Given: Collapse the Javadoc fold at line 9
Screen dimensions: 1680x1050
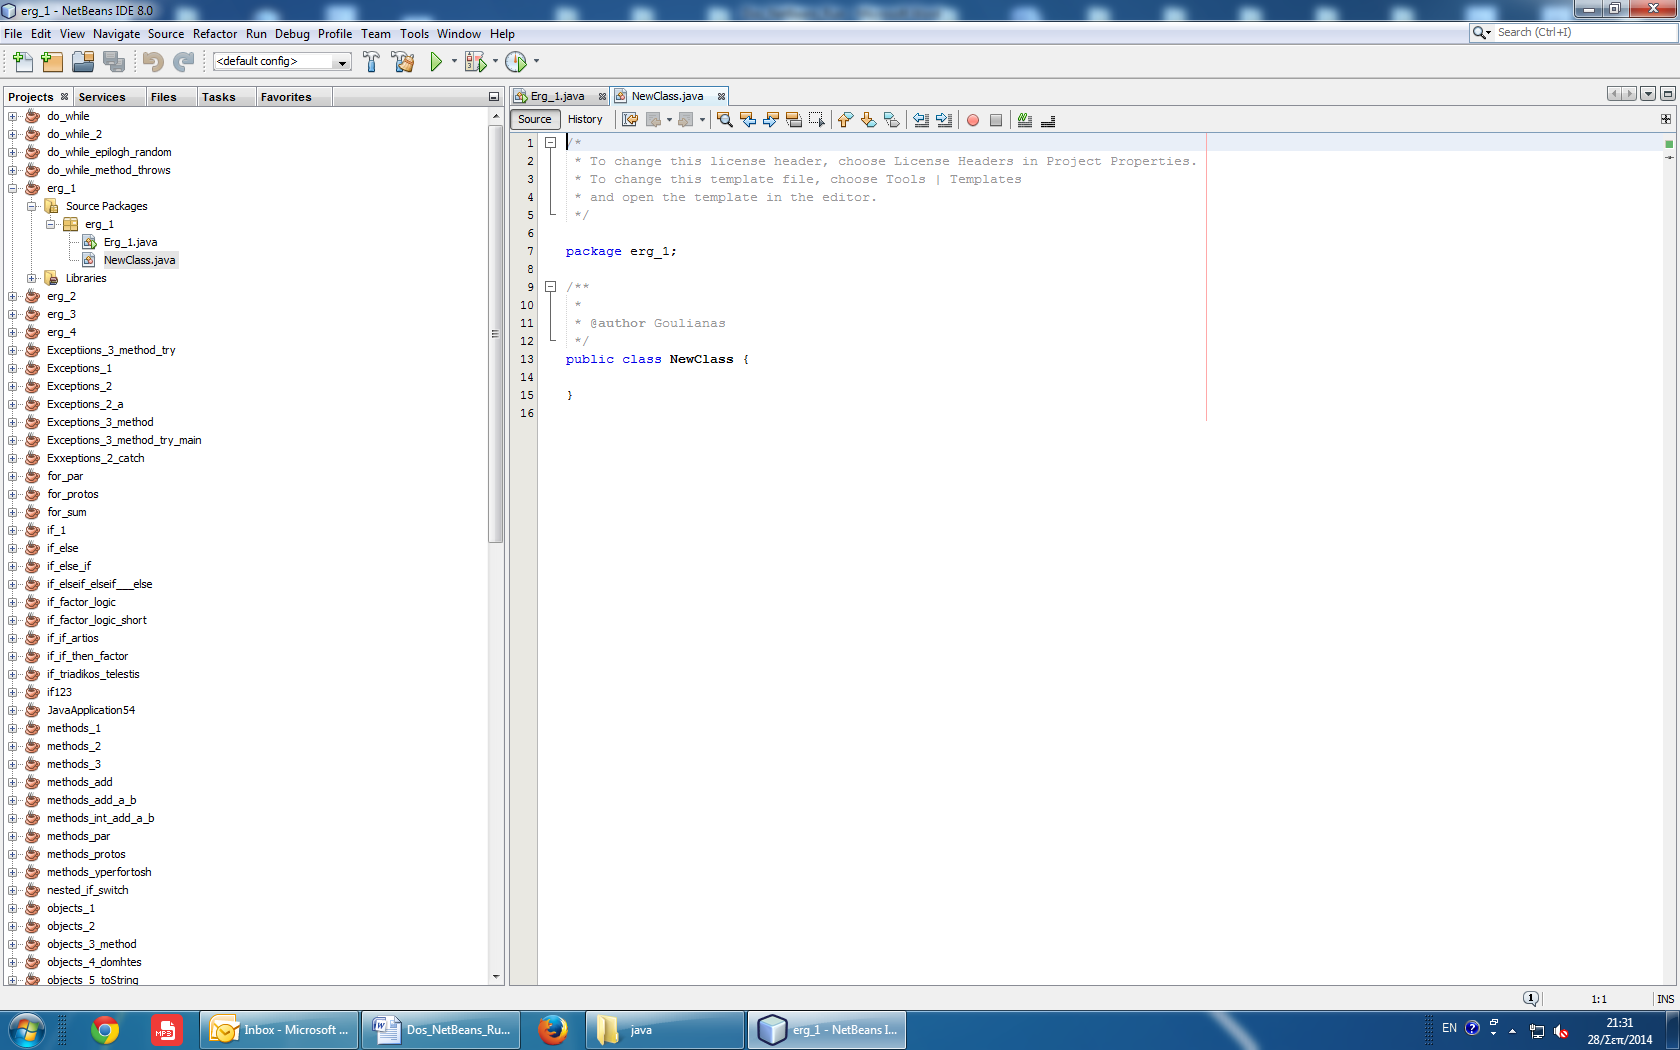Looking at the screenshot, I should coord(550,287).
